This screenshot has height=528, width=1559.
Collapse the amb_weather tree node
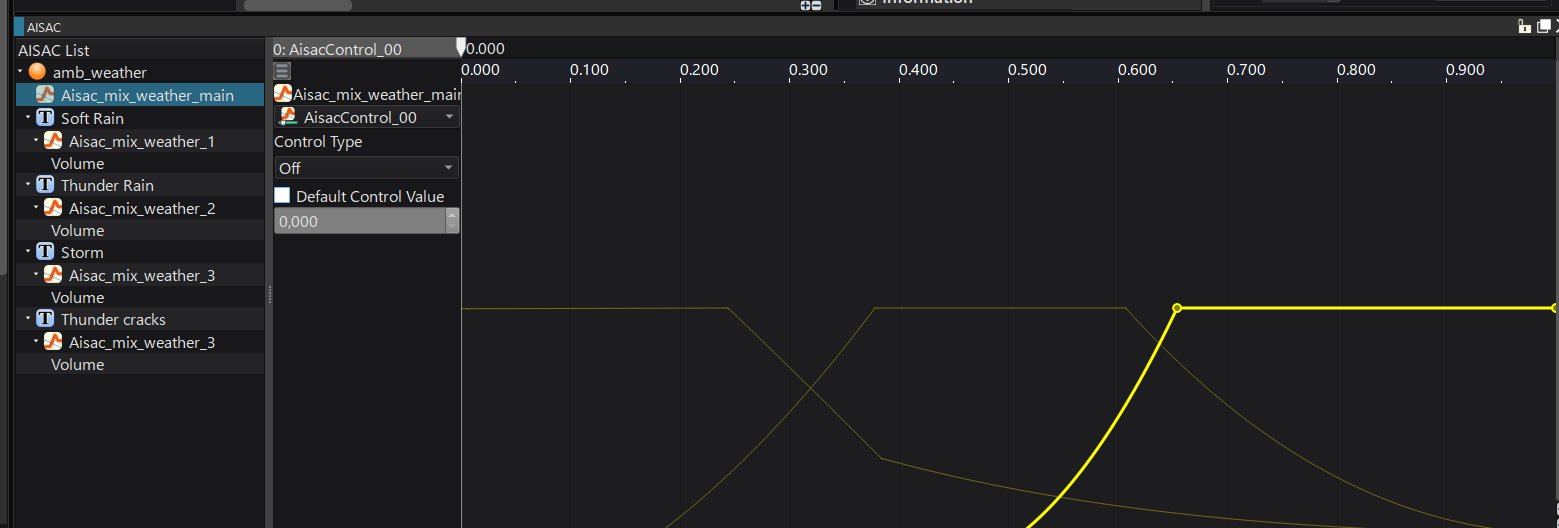click(x=20, y=72)
